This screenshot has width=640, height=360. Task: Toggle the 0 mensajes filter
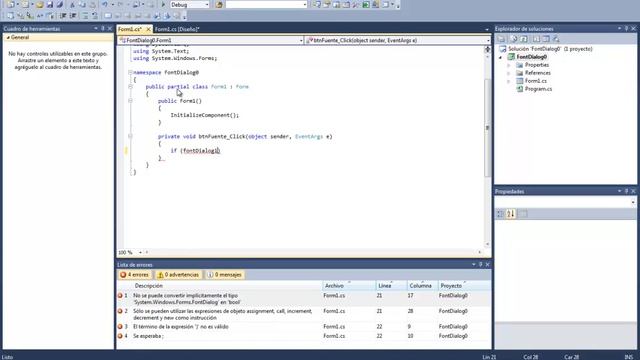tap(224, 275)
